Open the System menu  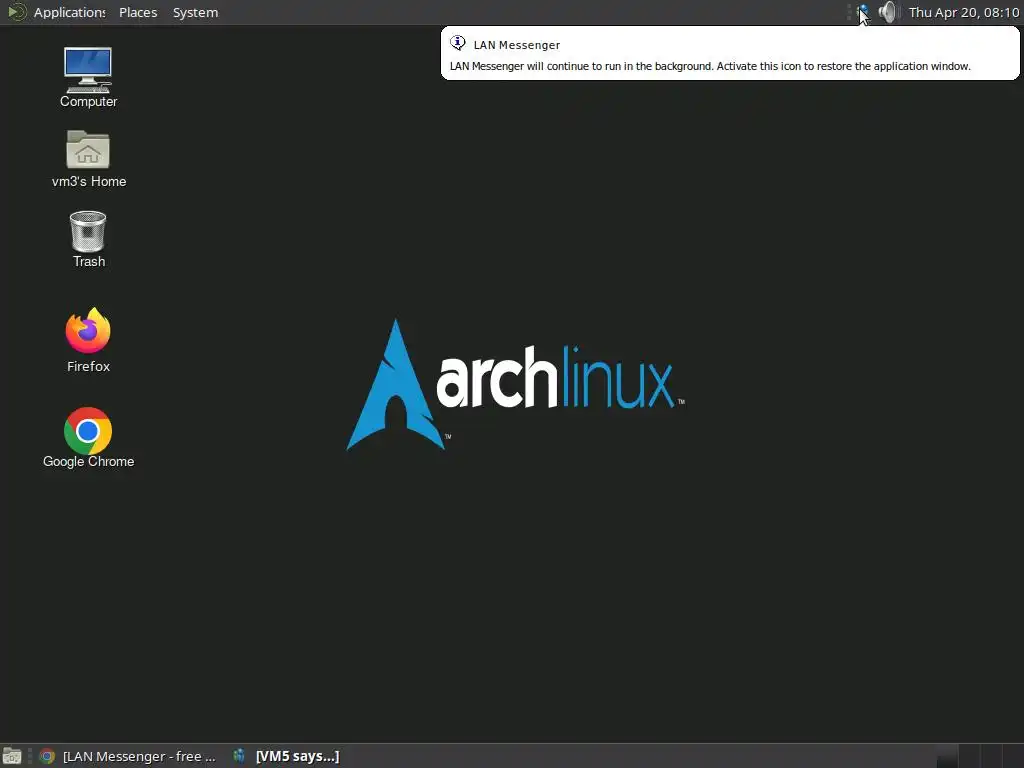tap(195, 12)
